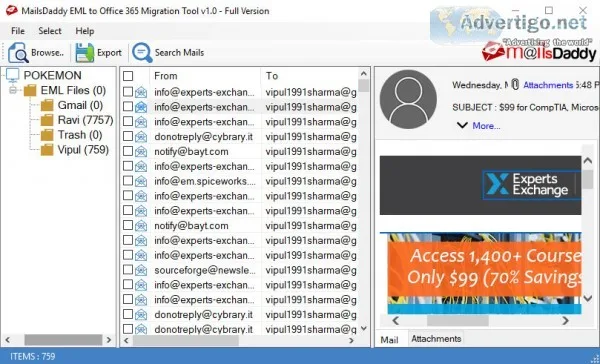Click preview pane scroll right arrow

[565, 320]
